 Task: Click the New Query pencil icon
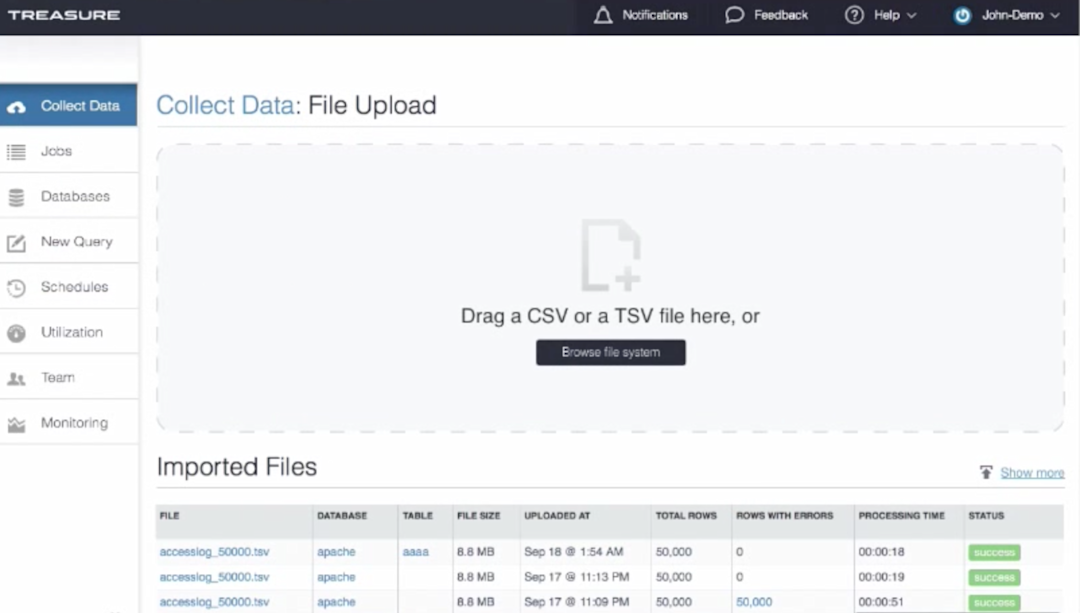point(17,242)
